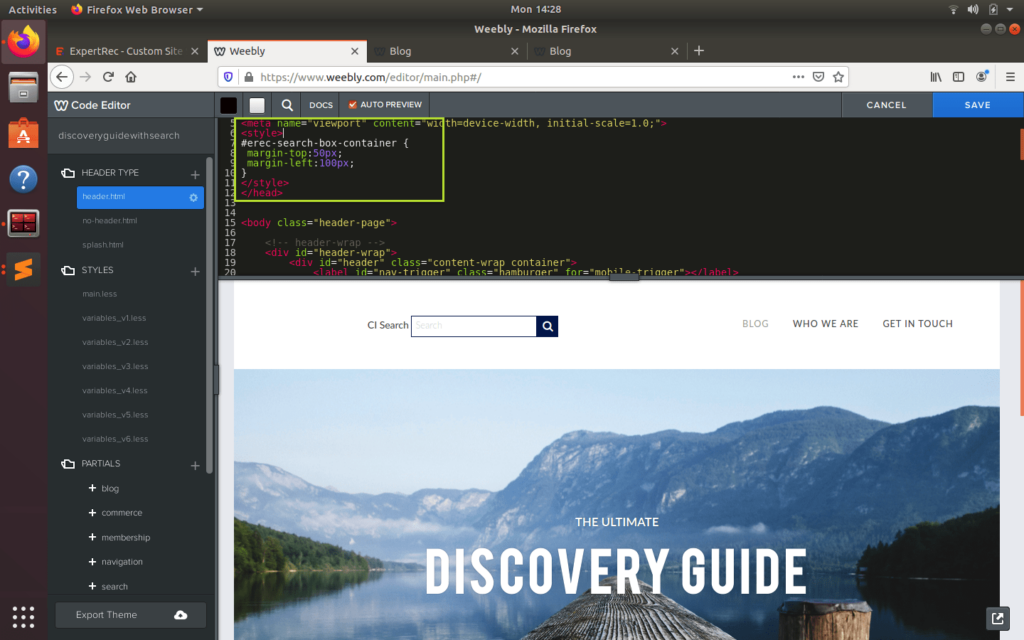Open the Firefox hamburger menu

click(1012, 76)
